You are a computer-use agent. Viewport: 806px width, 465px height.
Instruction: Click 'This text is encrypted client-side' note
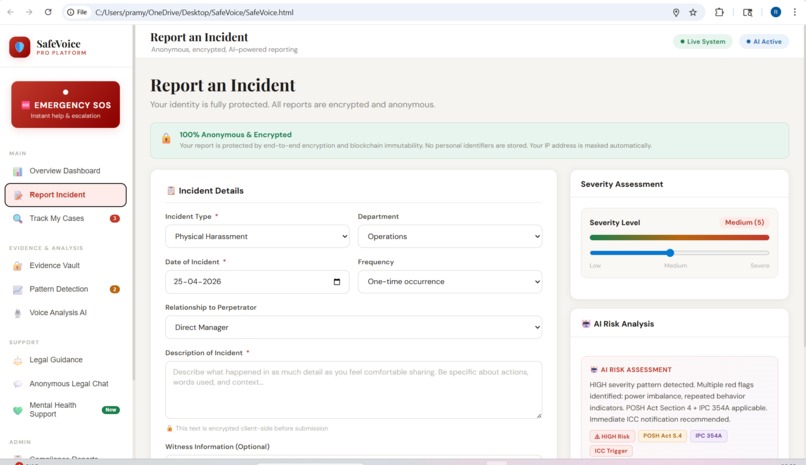pos(251,429)
